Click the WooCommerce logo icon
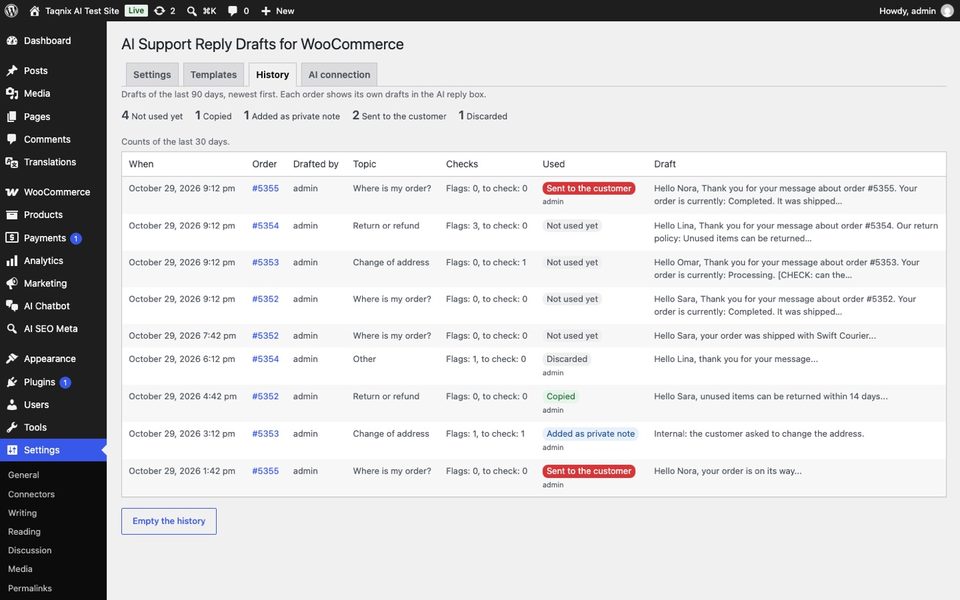 12,192
